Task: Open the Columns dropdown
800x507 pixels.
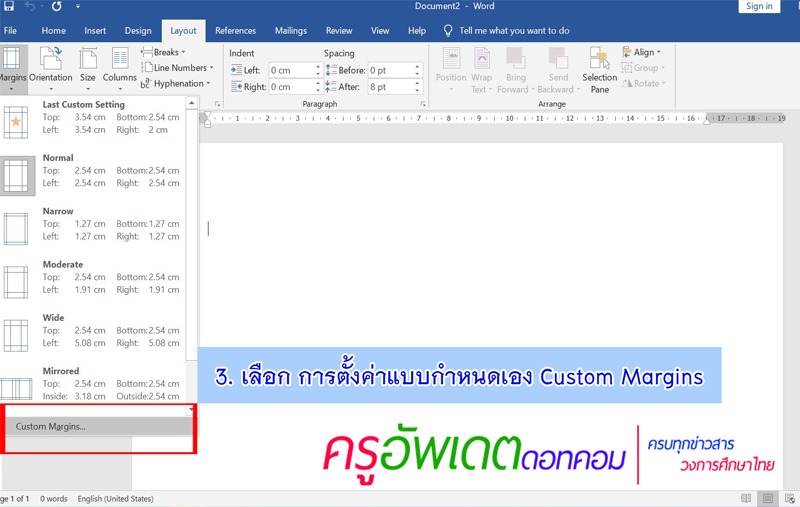Action: coord(120,69)
